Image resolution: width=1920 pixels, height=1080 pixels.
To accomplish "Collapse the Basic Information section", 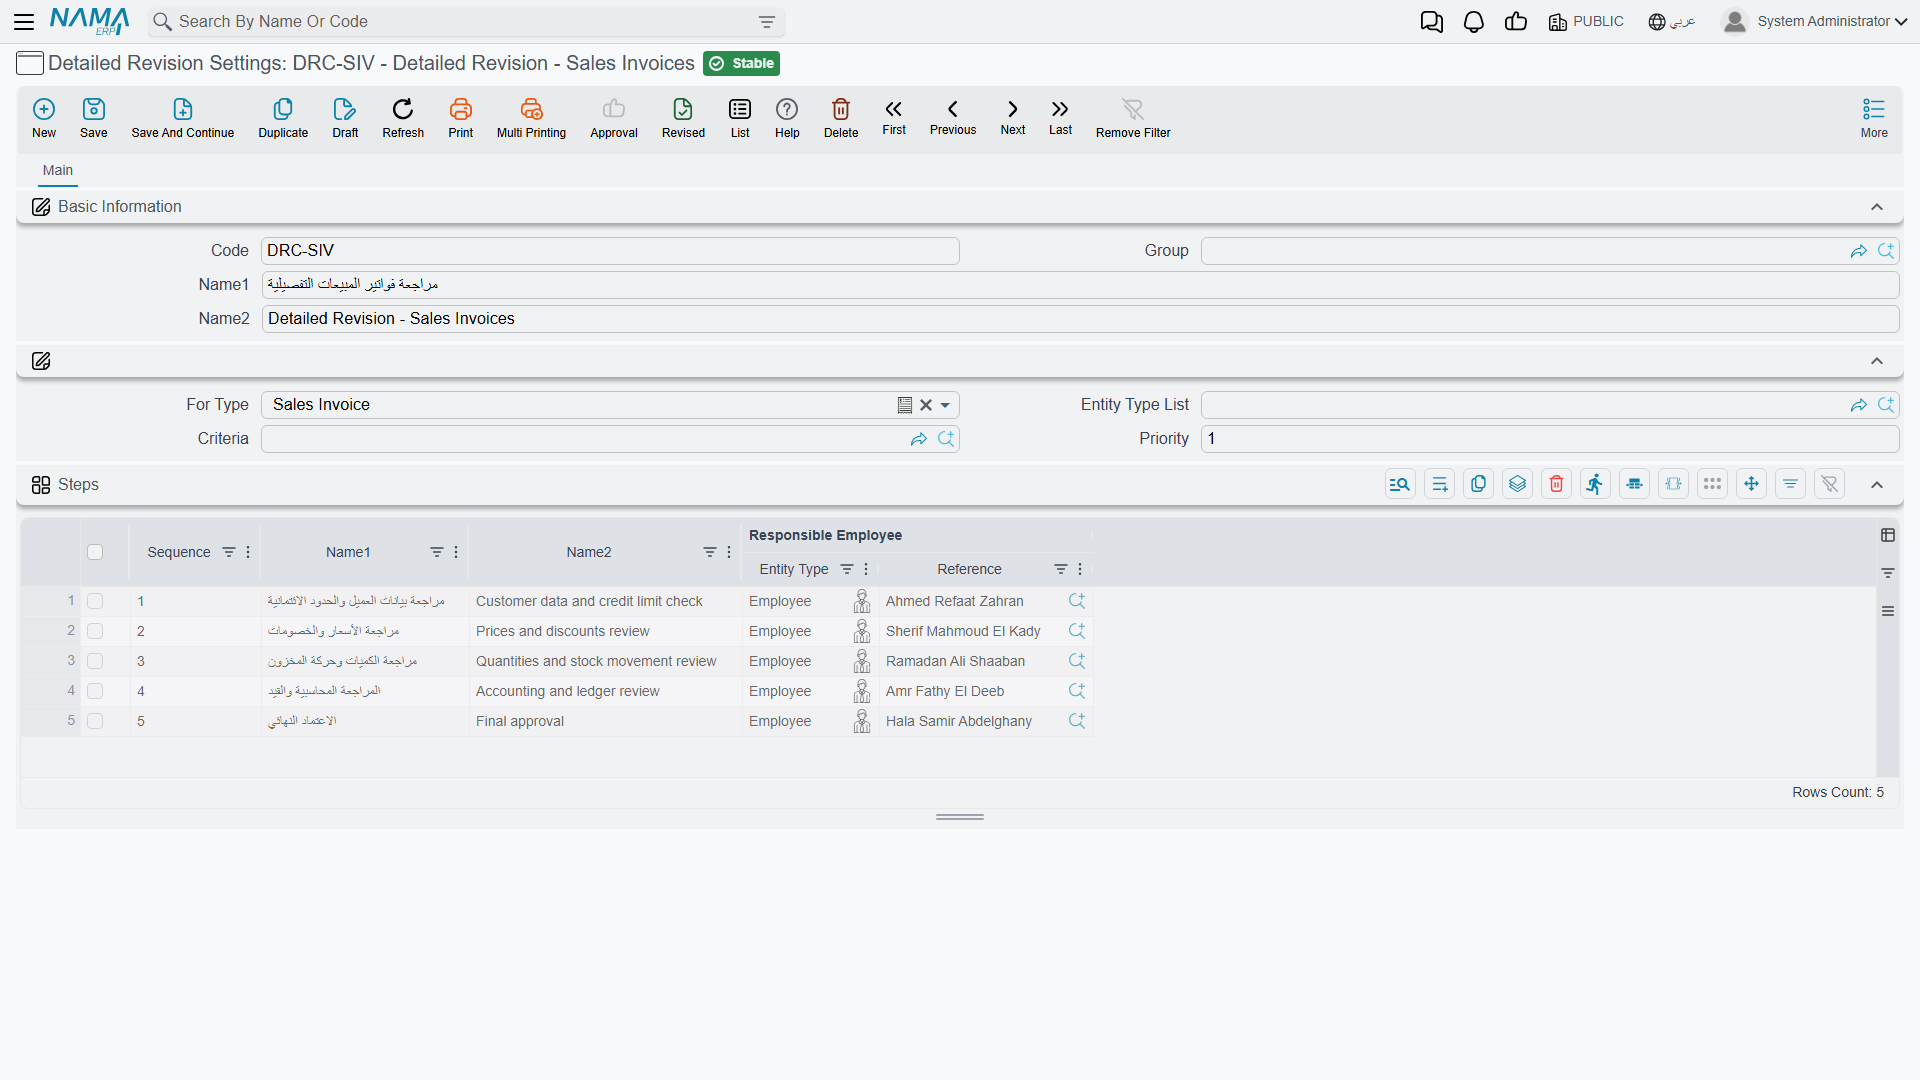I will pos(1877,207).
